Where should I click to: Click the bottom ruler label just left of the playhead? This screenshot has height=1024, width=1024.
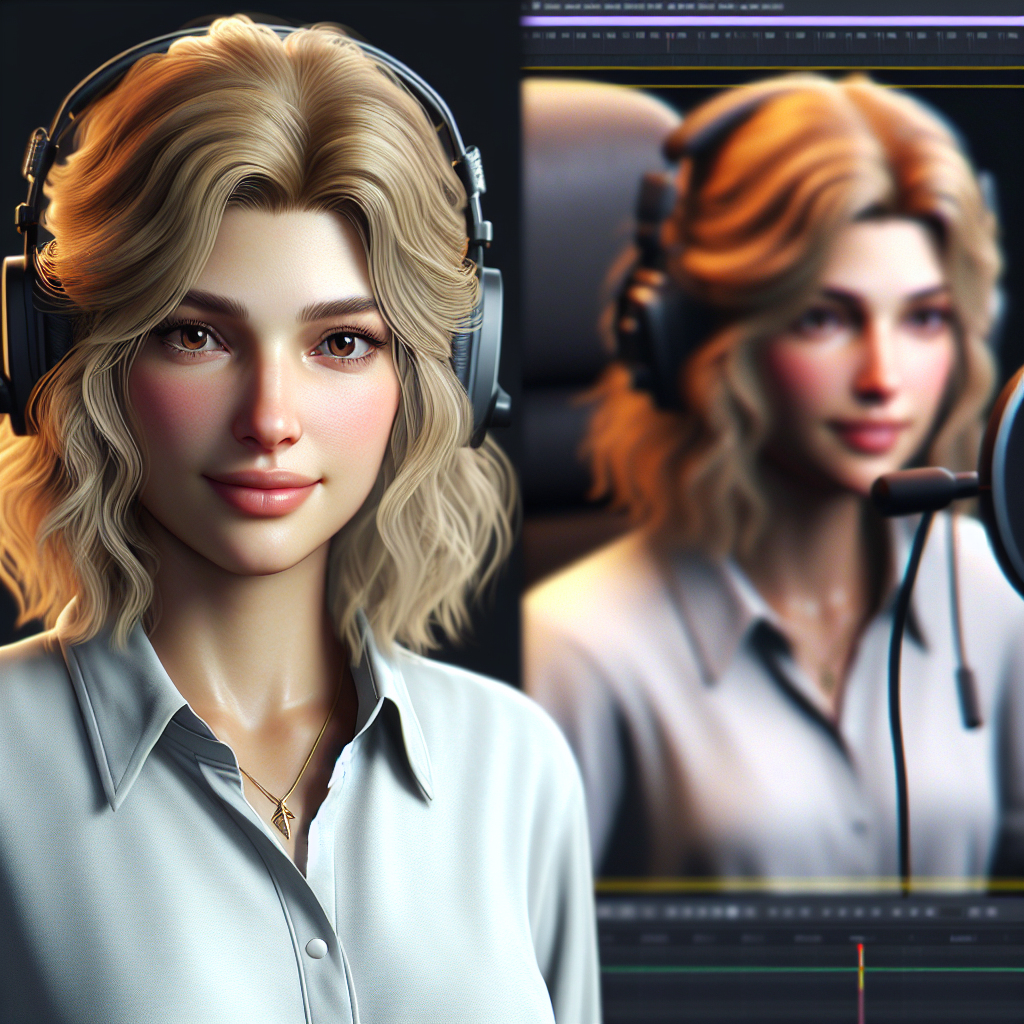[808, 939]
